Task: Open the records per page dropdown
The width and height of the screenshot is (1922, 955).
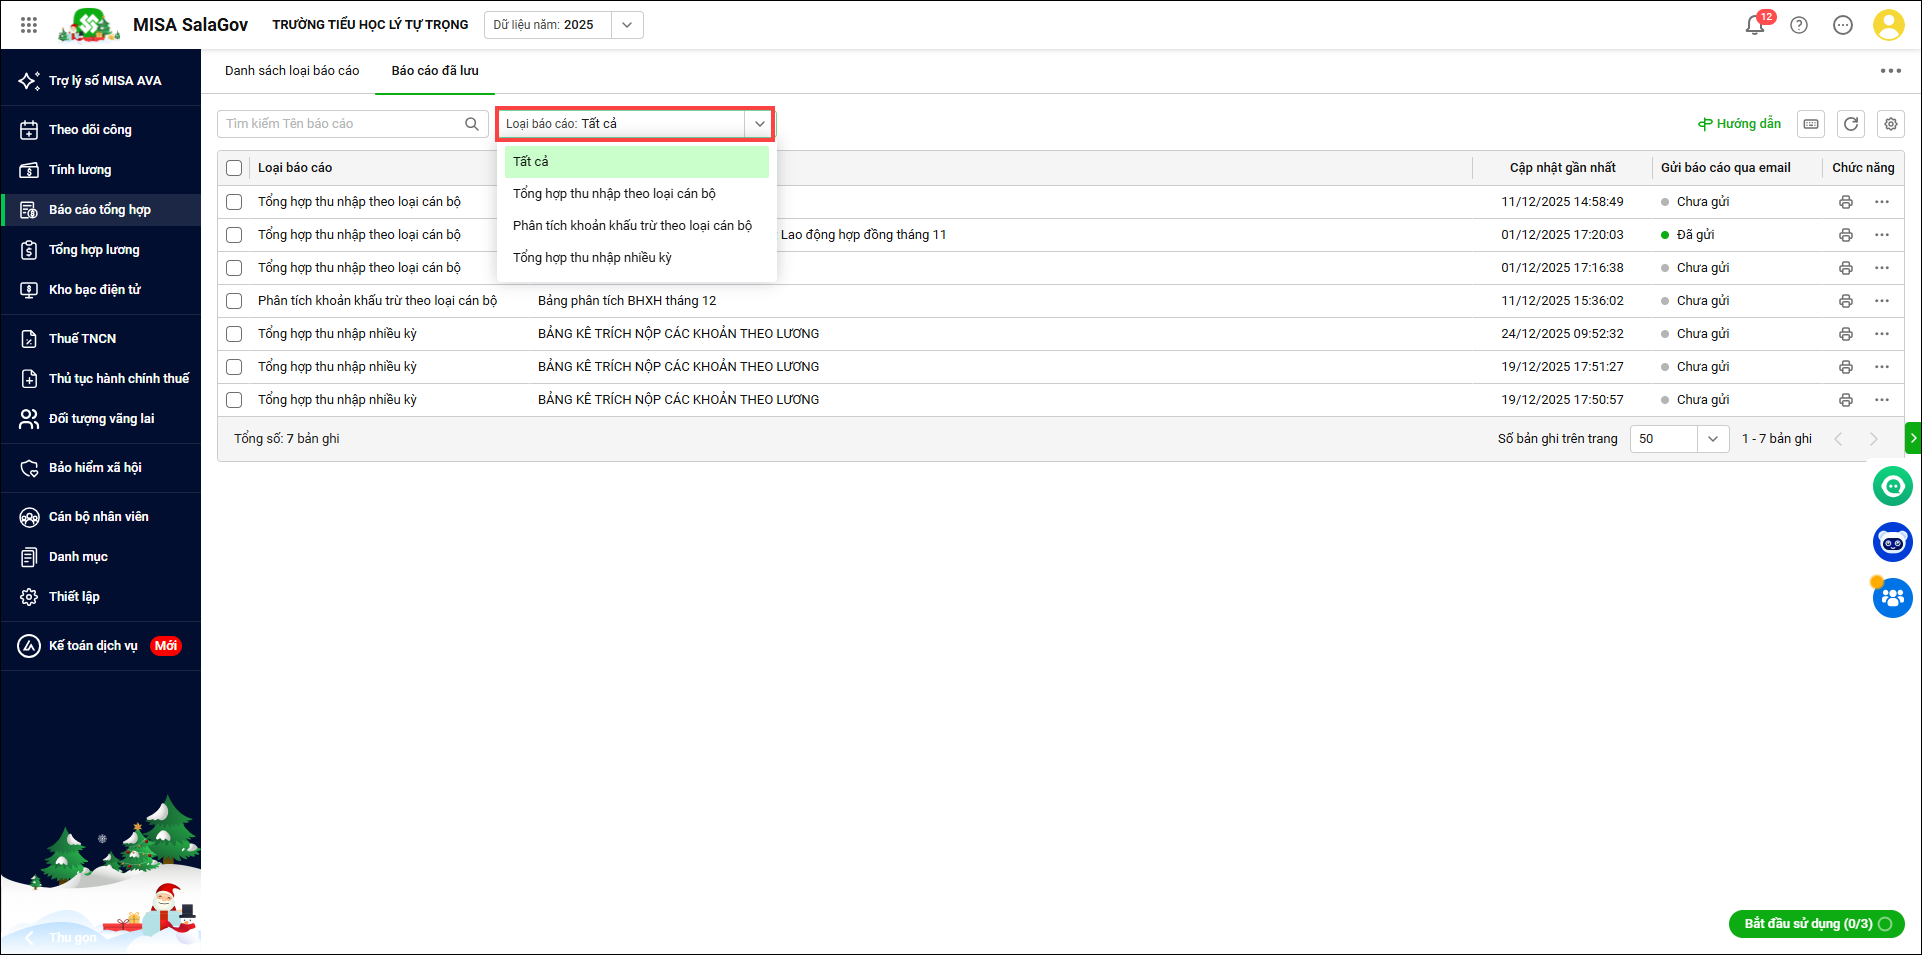Action: pos(1712,439)
